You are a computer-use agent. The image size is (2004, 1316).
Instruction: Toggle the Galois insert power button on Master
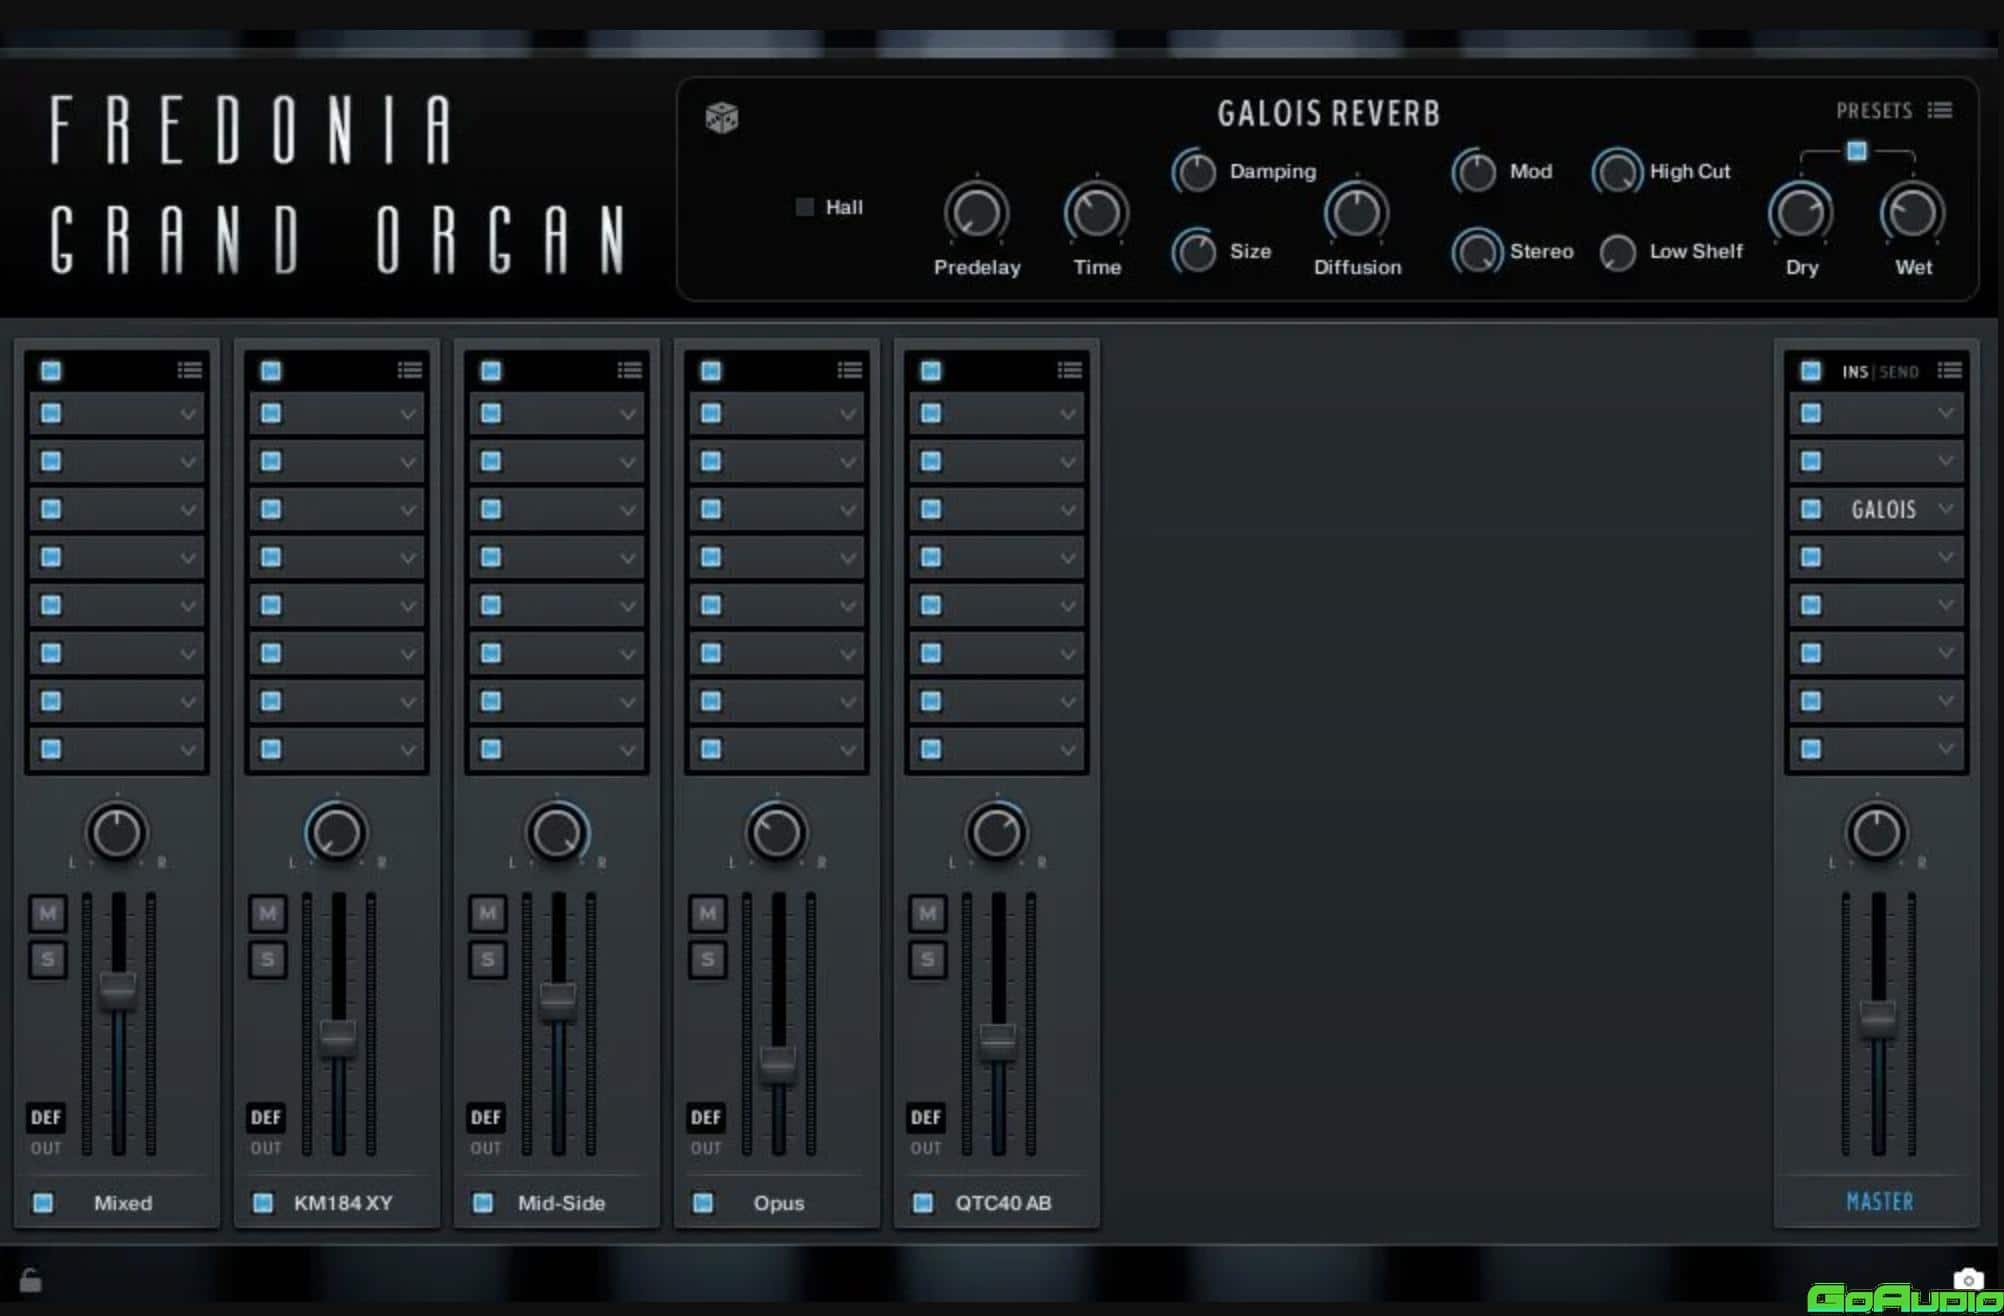pyautogui.click(x=1811, y=509)
